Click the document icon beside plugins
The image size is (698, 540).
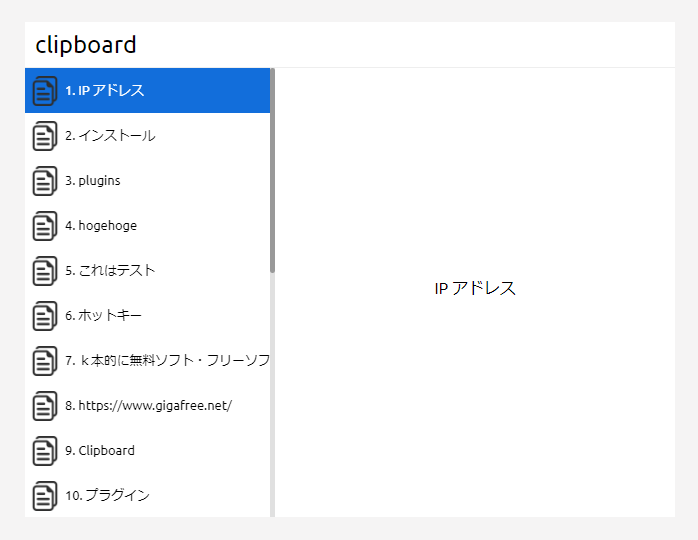[45, 181]
